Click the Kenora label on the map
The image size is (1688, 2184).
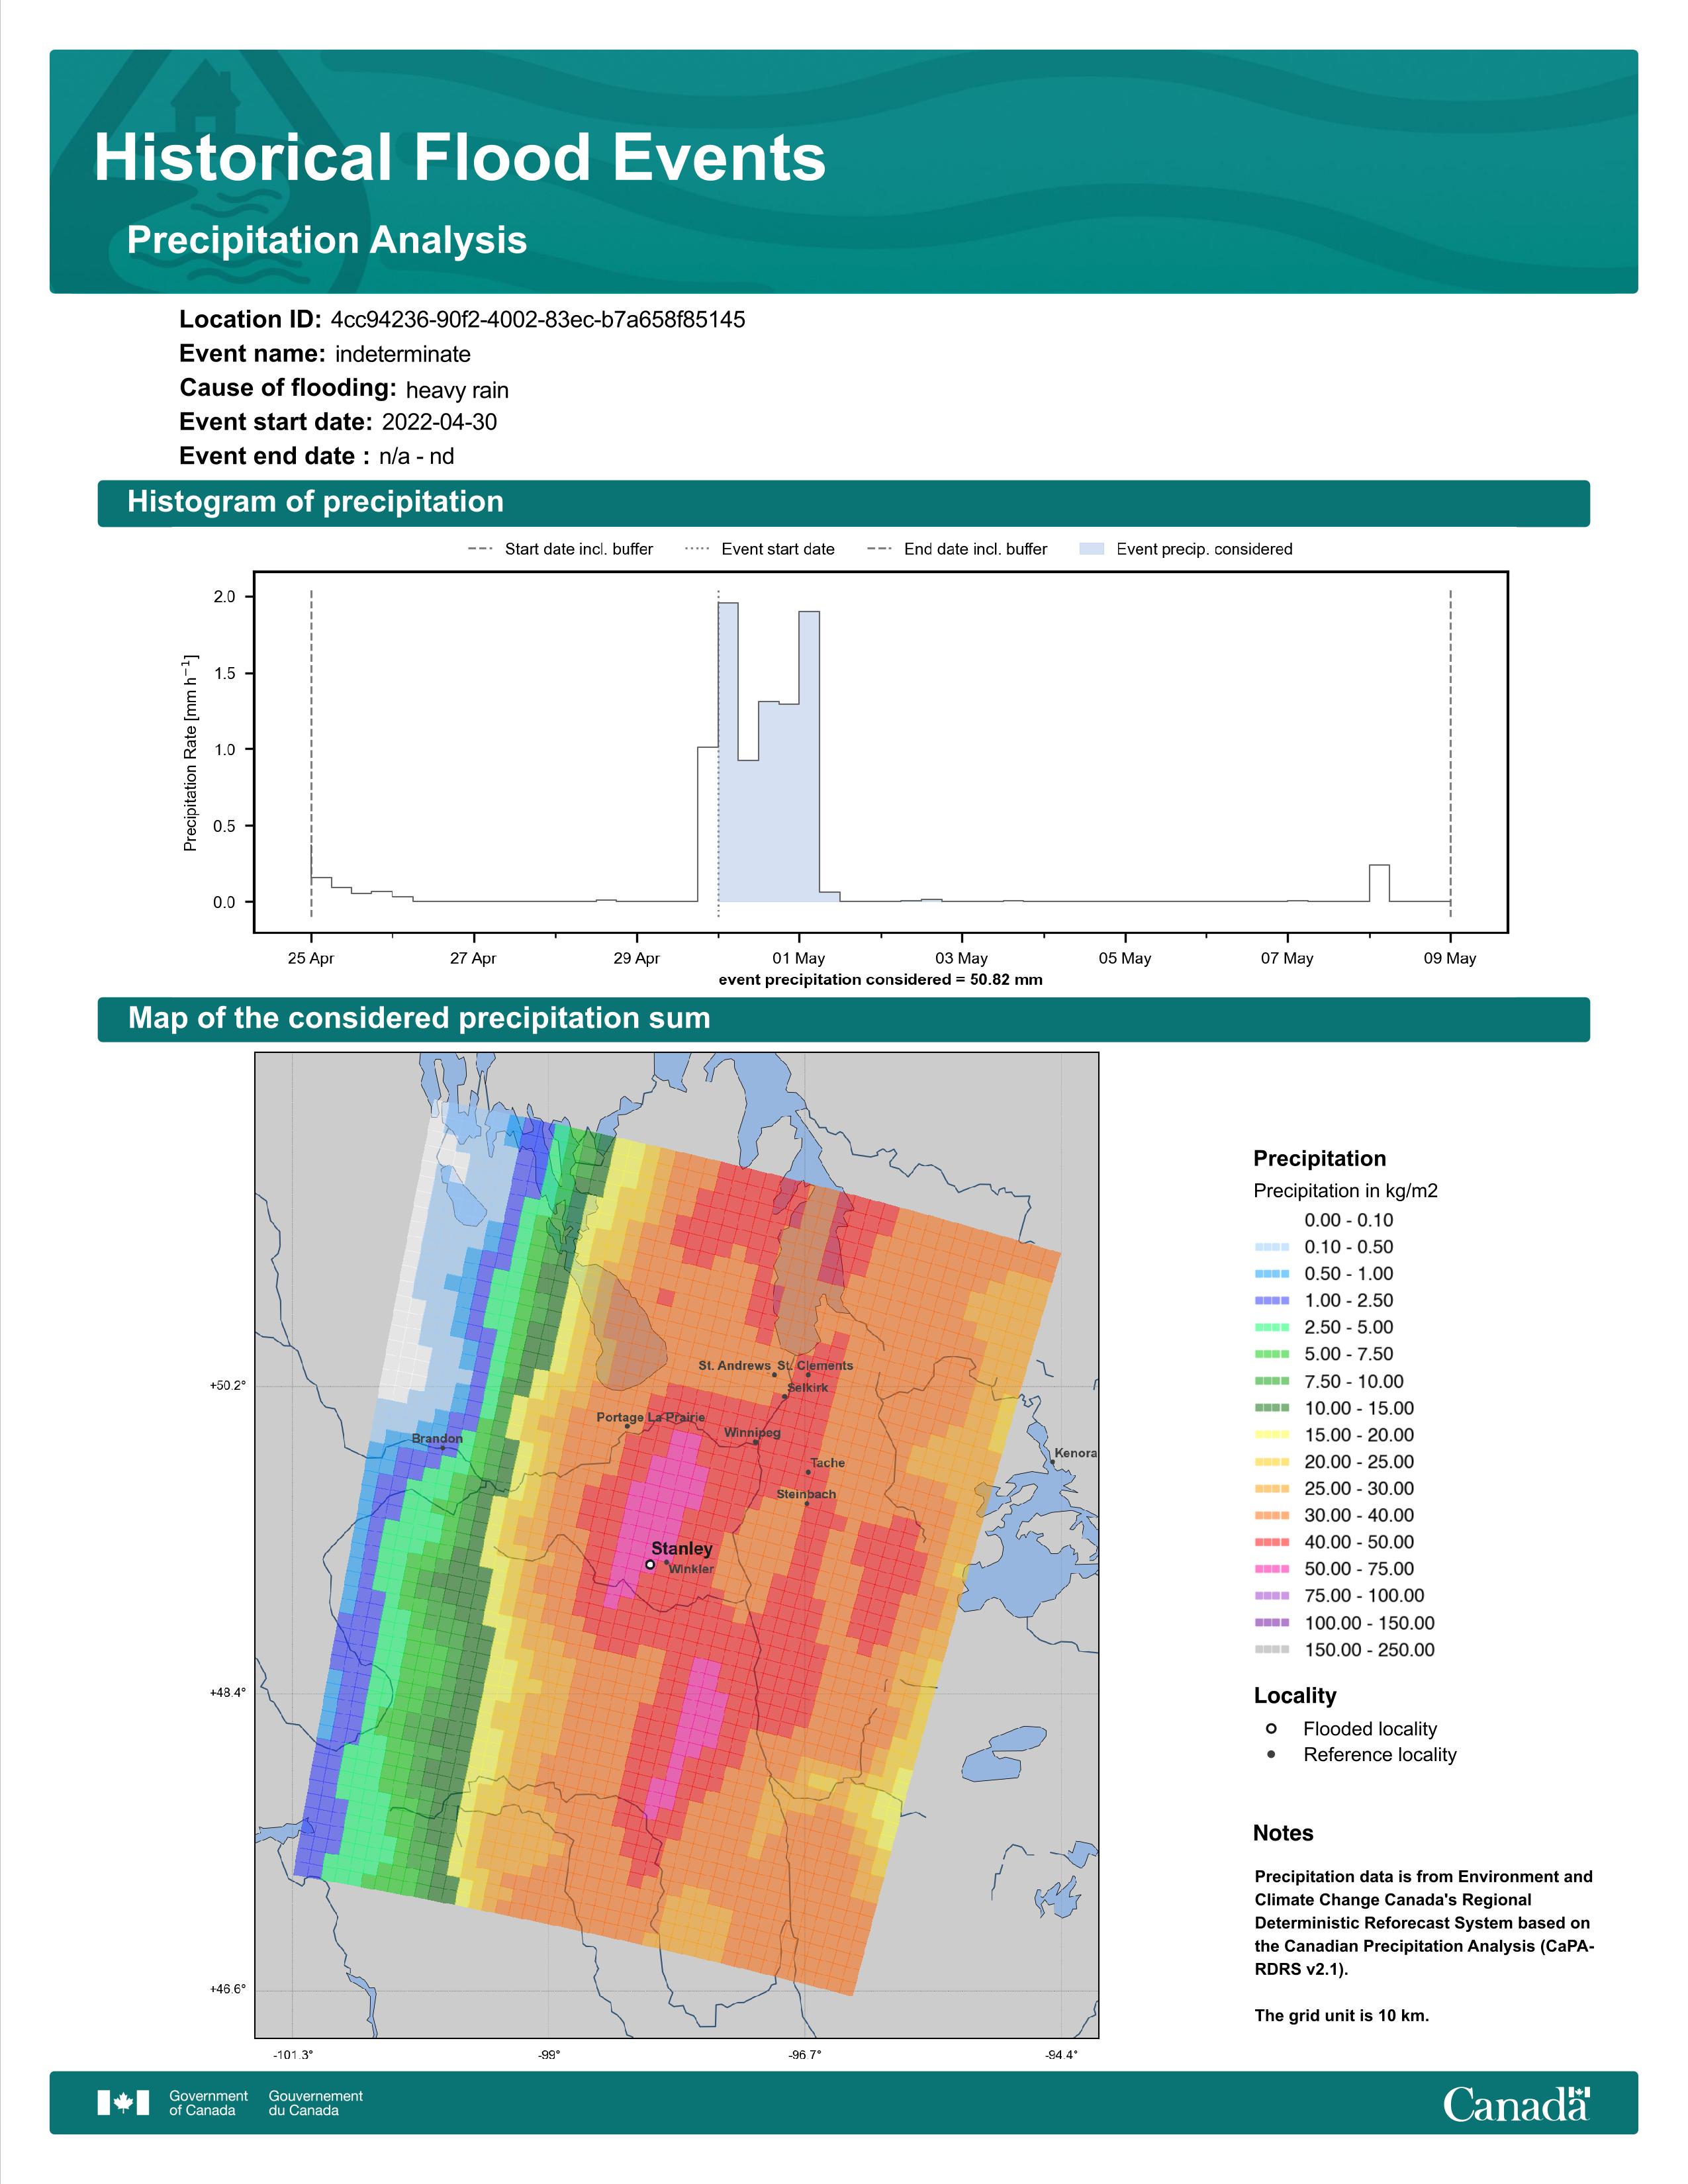click(x=1076, y=1453)
